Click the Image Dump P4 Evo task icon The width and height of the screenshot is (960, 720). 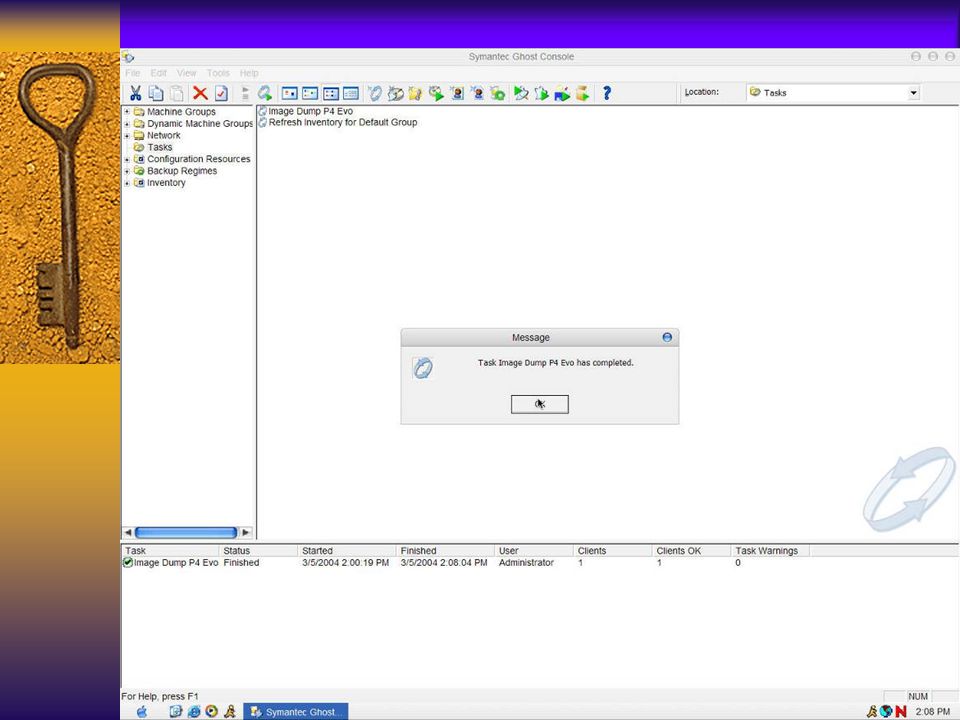click(263, 111)
